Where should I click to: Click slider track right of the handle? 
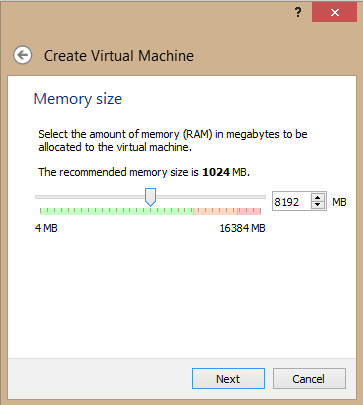(x=211, y=197)
